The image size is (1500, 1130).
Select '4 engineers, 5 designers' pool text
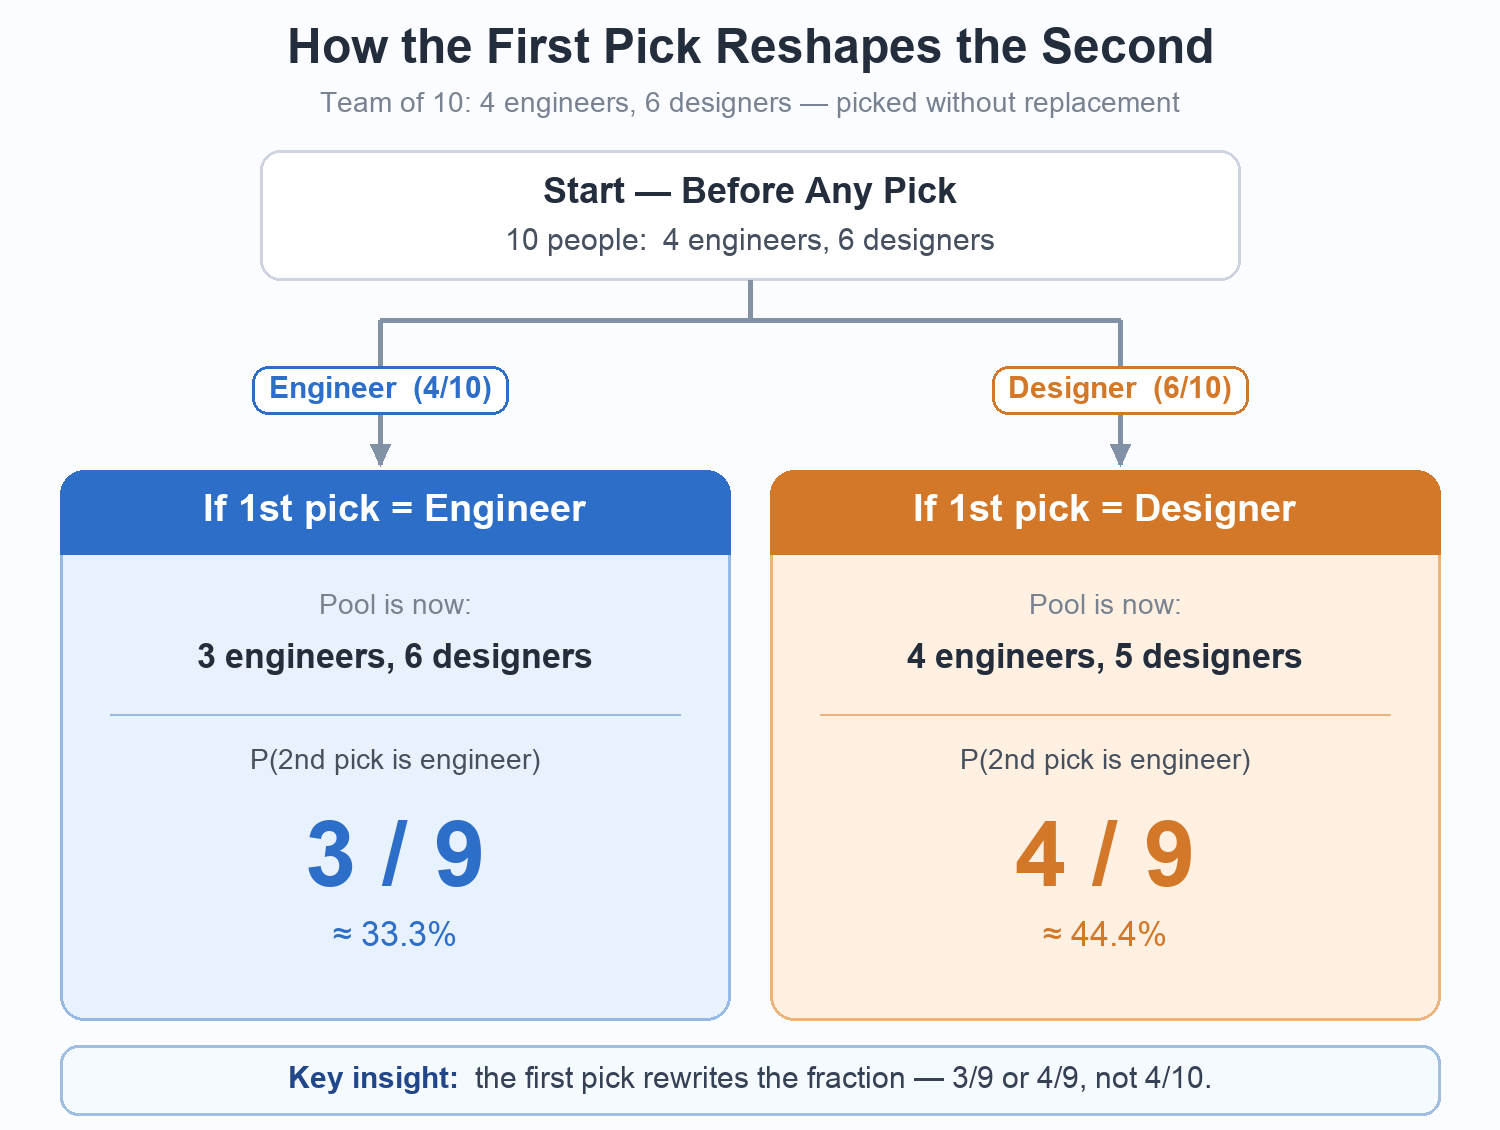(1105, 656)
